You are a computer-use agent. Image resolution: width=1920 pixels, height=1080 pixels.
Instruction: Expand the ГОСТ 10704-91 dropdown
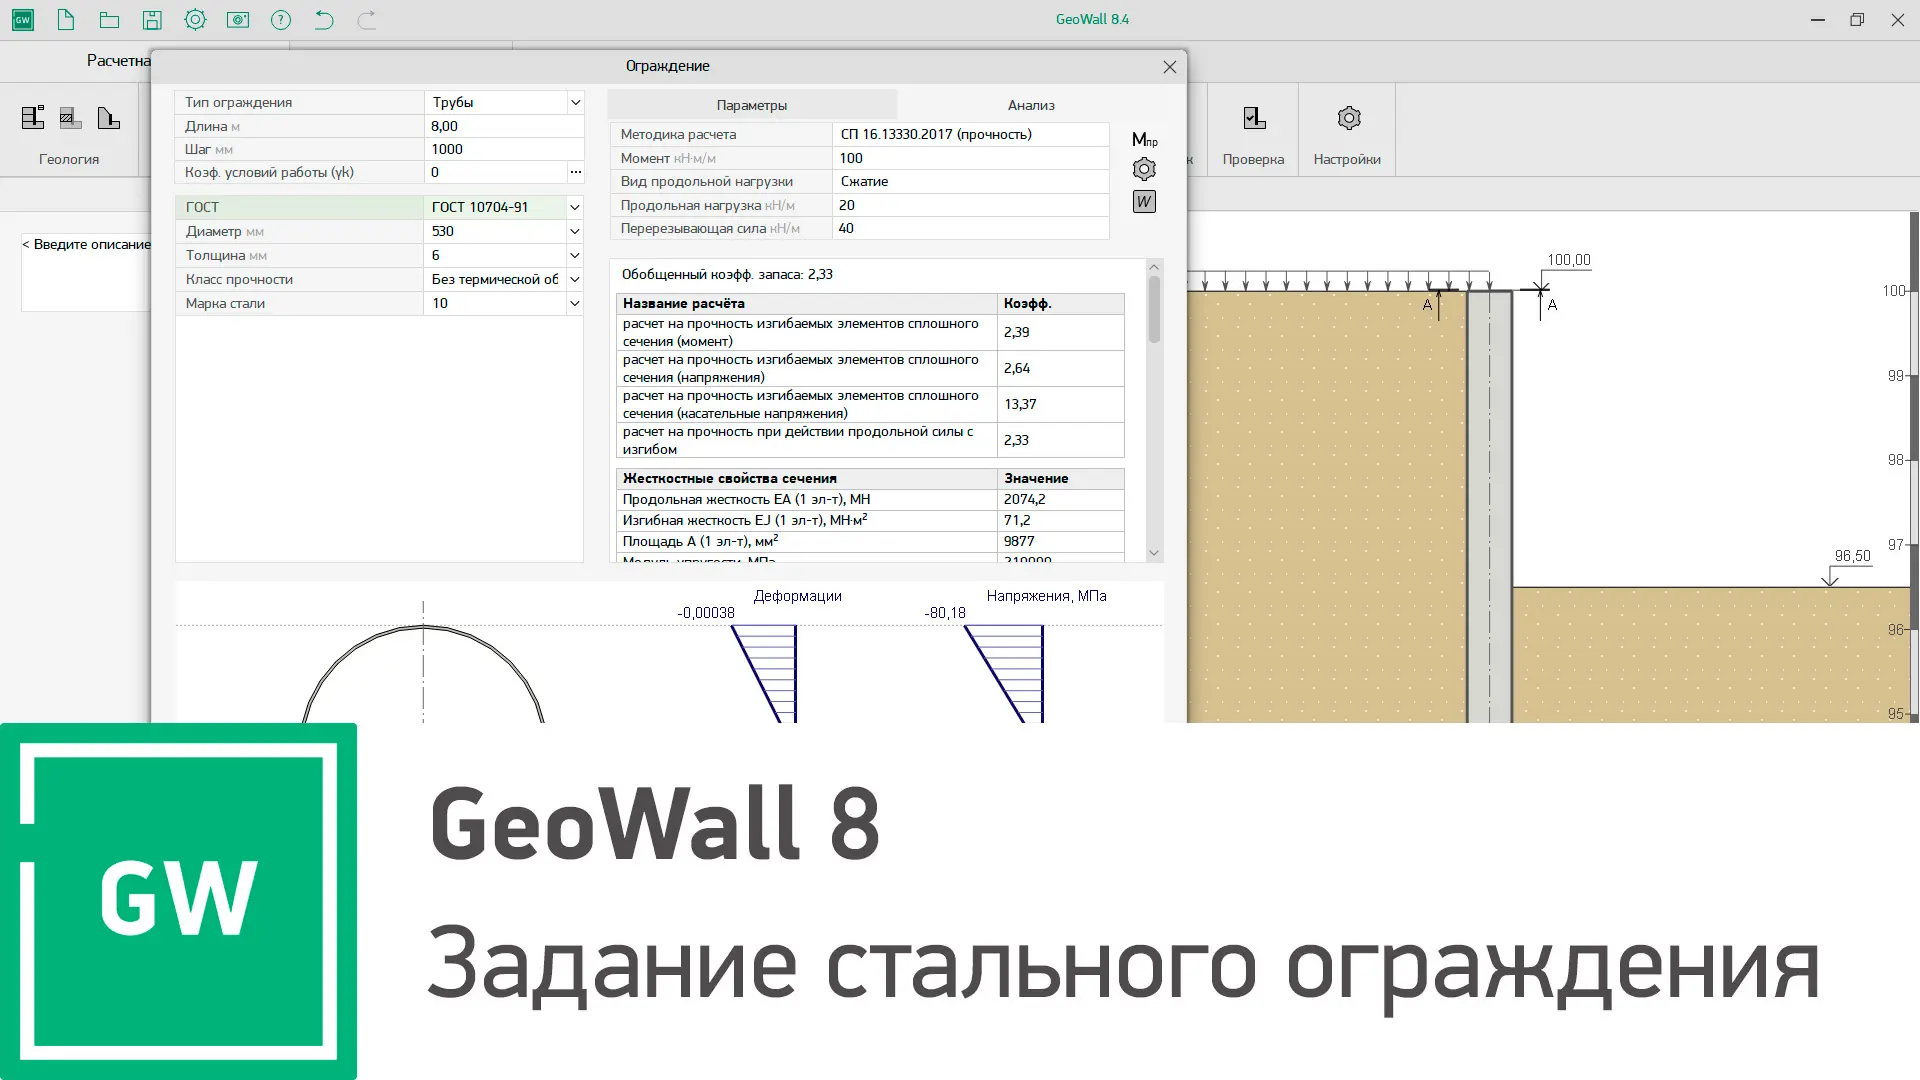[x=575, y=207]
